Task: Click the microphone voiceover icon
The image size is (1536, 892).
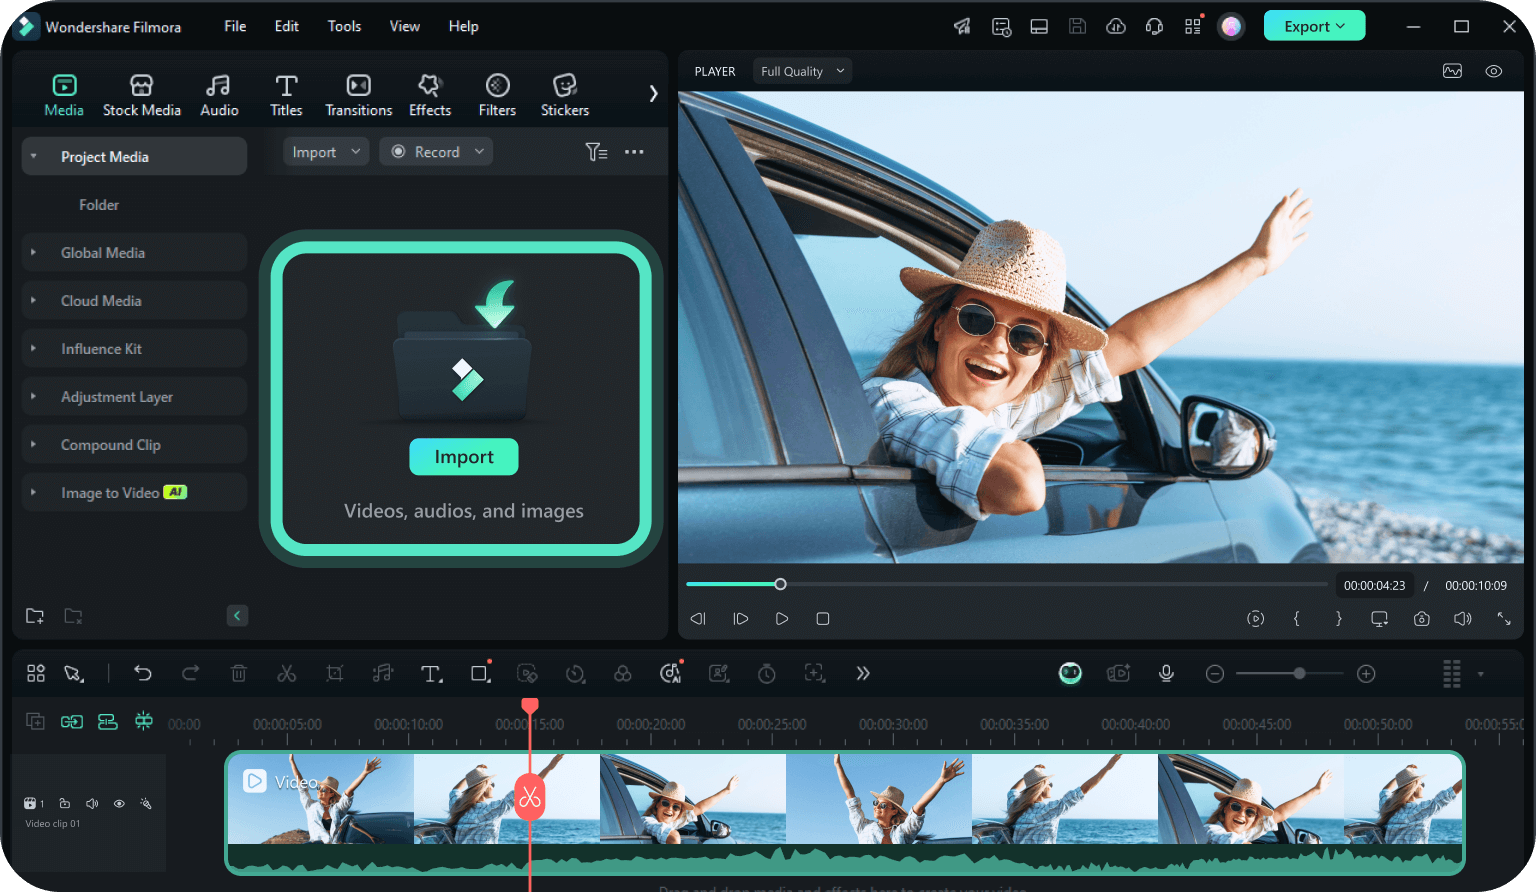Action: [1166, 674]
